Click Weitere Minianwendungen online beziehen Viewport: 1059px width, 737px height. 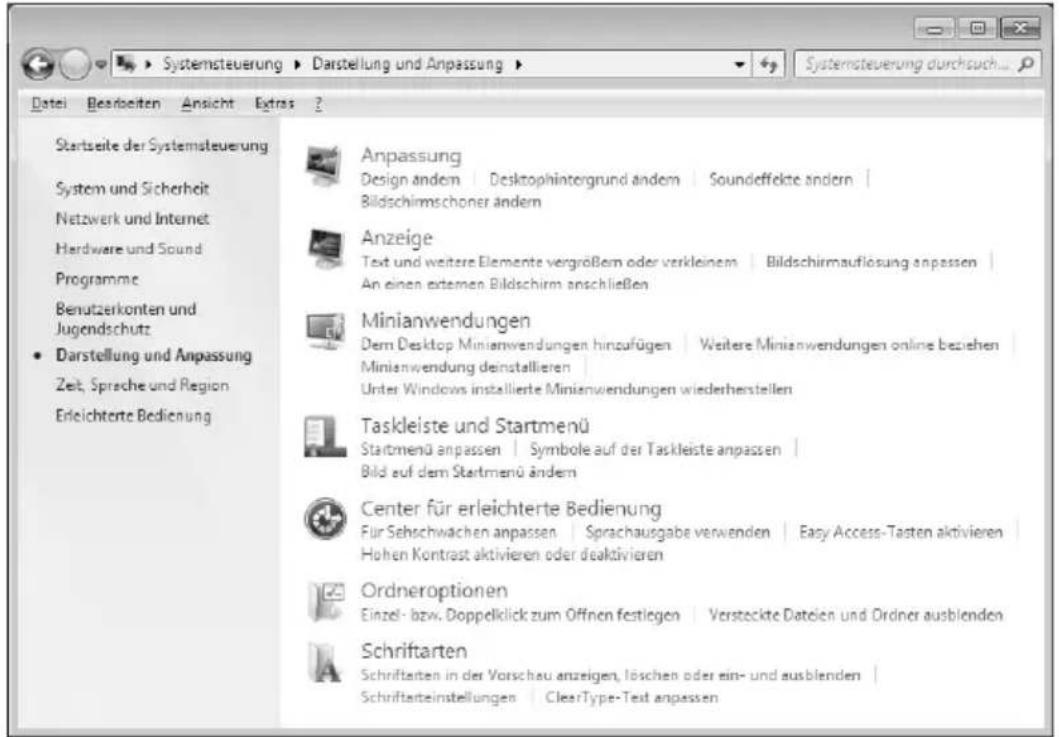point(849,345)
